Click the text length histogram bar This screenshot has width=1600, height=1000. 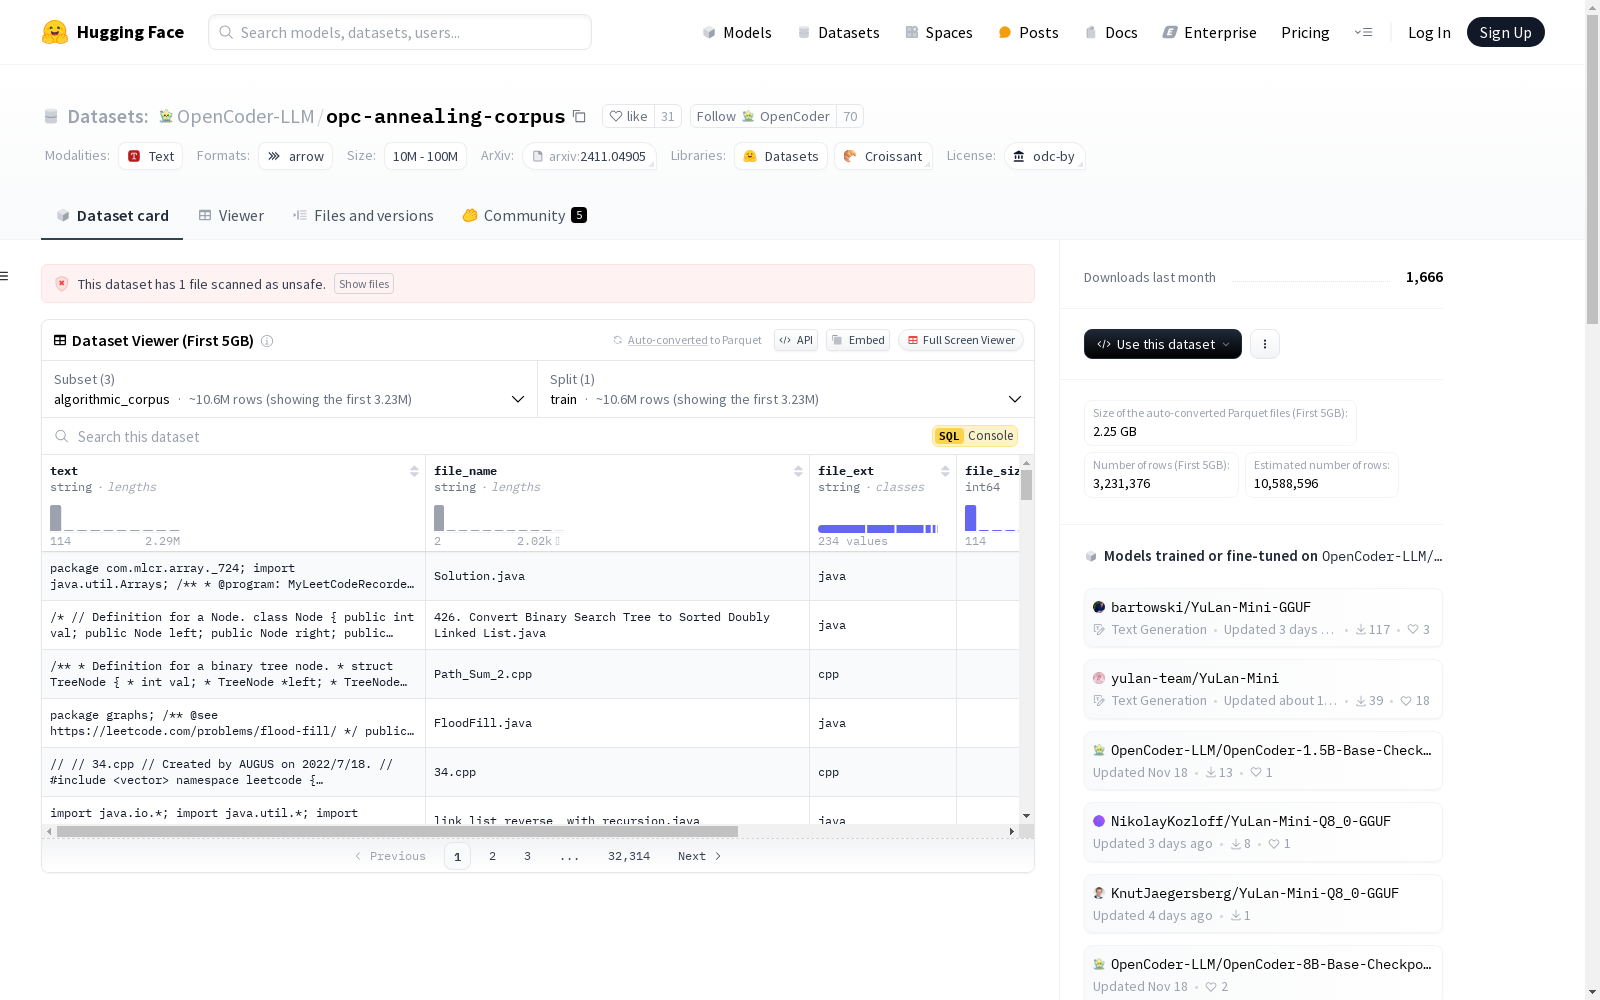pos(56,518)
